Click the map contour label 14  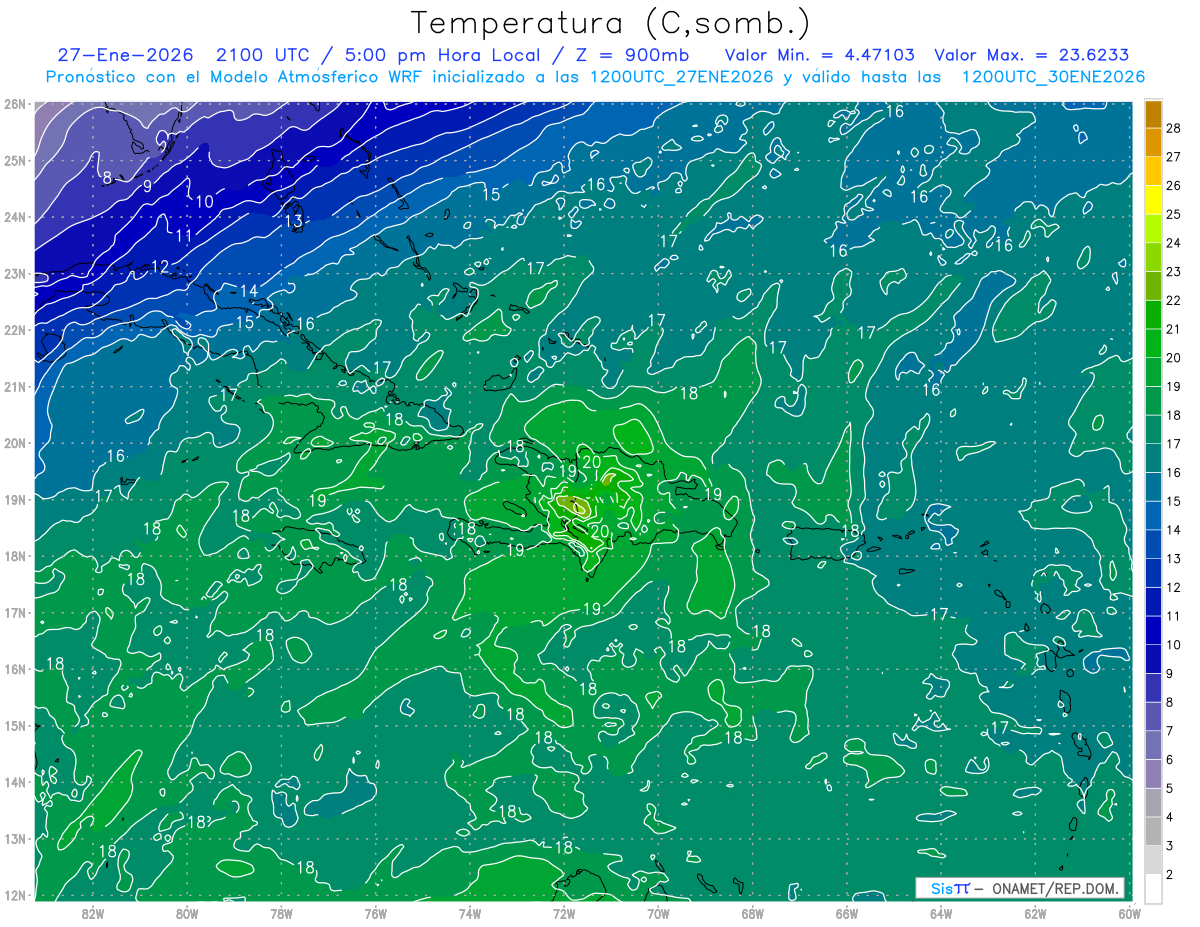tap(249, 292)
